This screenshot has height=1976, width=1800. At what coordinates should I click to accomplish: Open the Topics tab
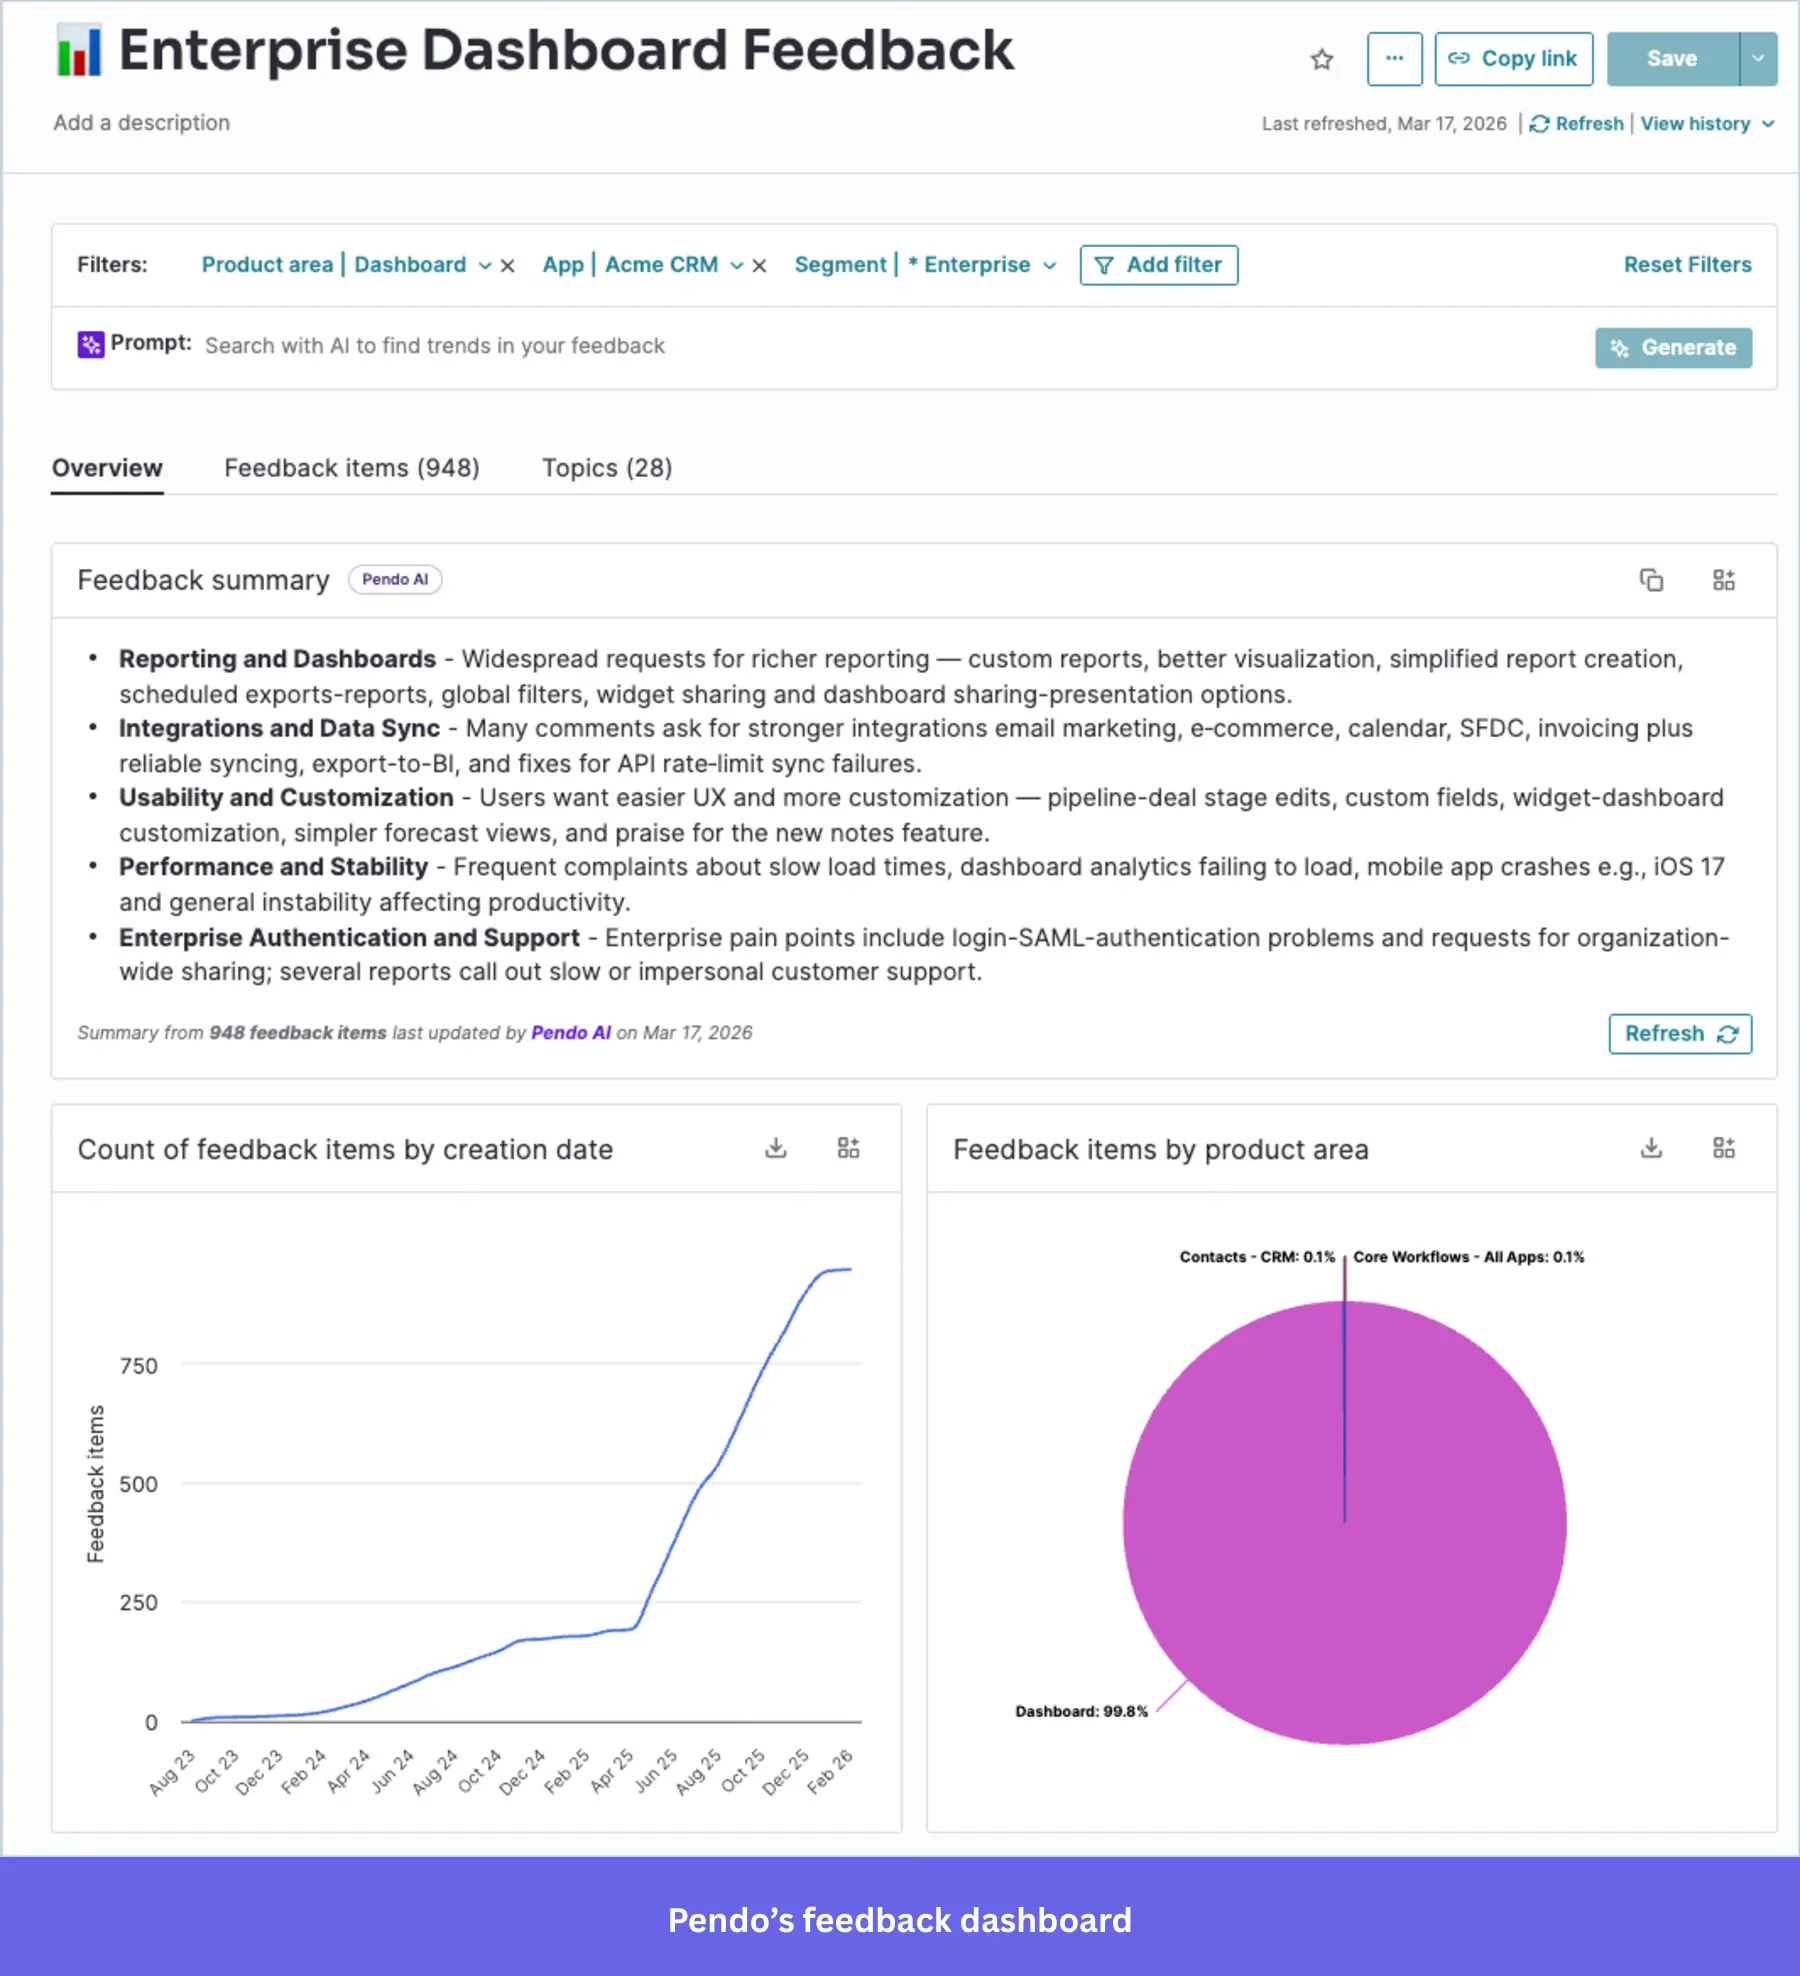pyautogui.click(x=606, y=468)
